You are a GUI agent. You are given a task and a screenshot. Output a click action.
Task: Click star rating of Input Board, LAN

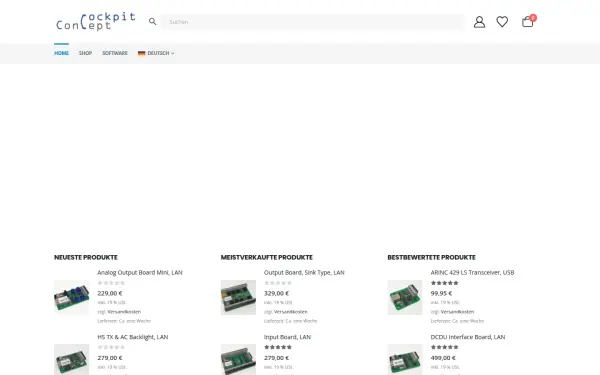278,347
